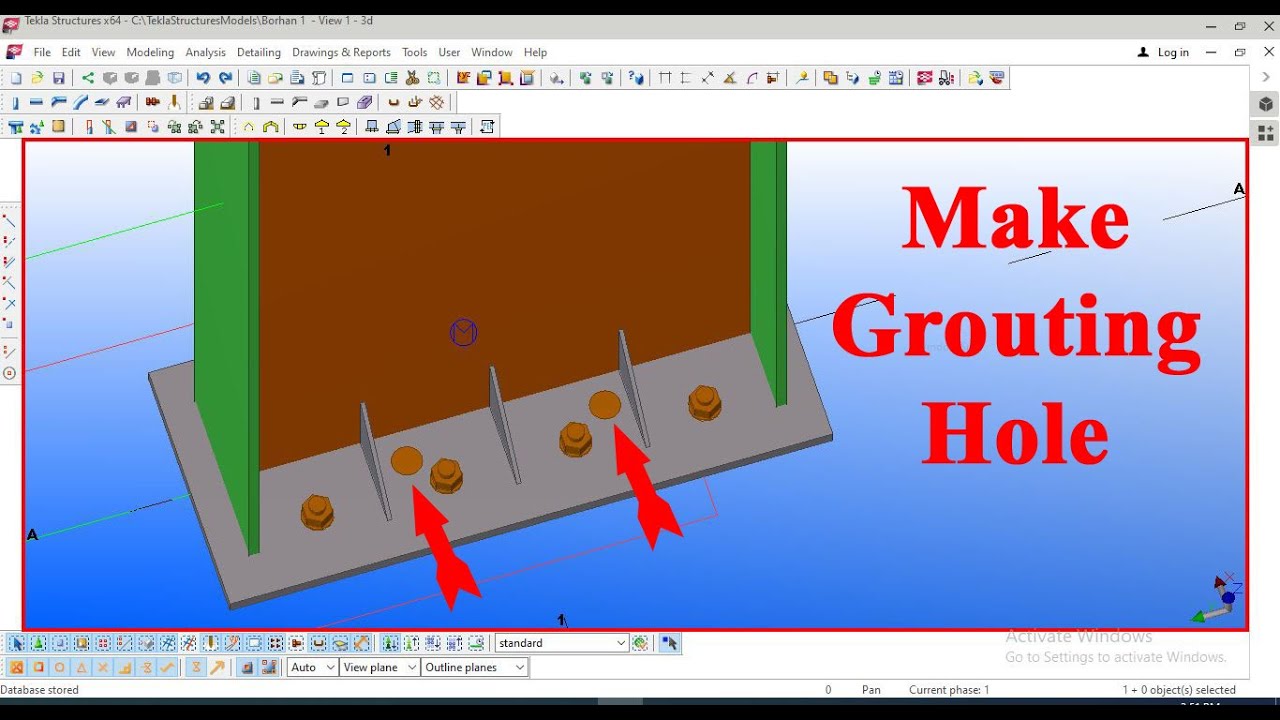1280x720 pixels.
Task: Toggle the orange arrow snap switch
Action: [218, 667]
